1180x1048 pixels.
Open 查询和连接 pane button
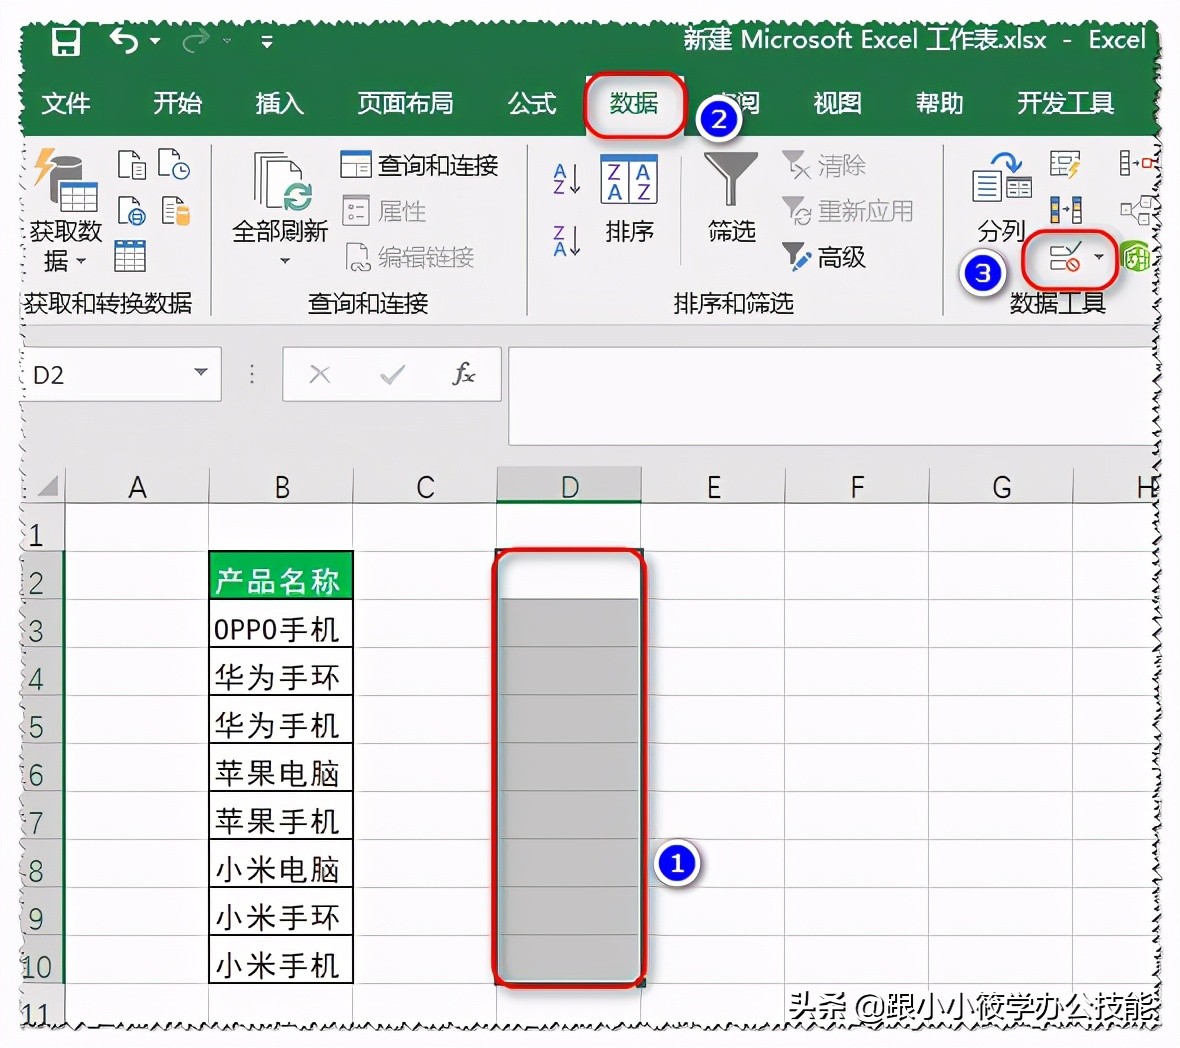(419, 165)
